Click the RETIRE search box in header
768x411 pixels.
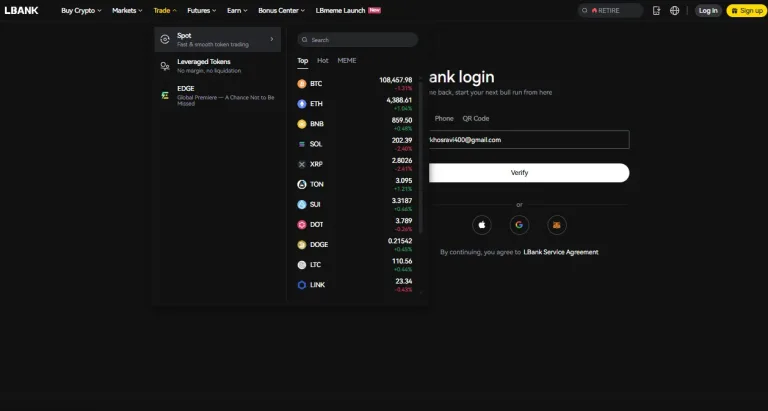[610, 10]
